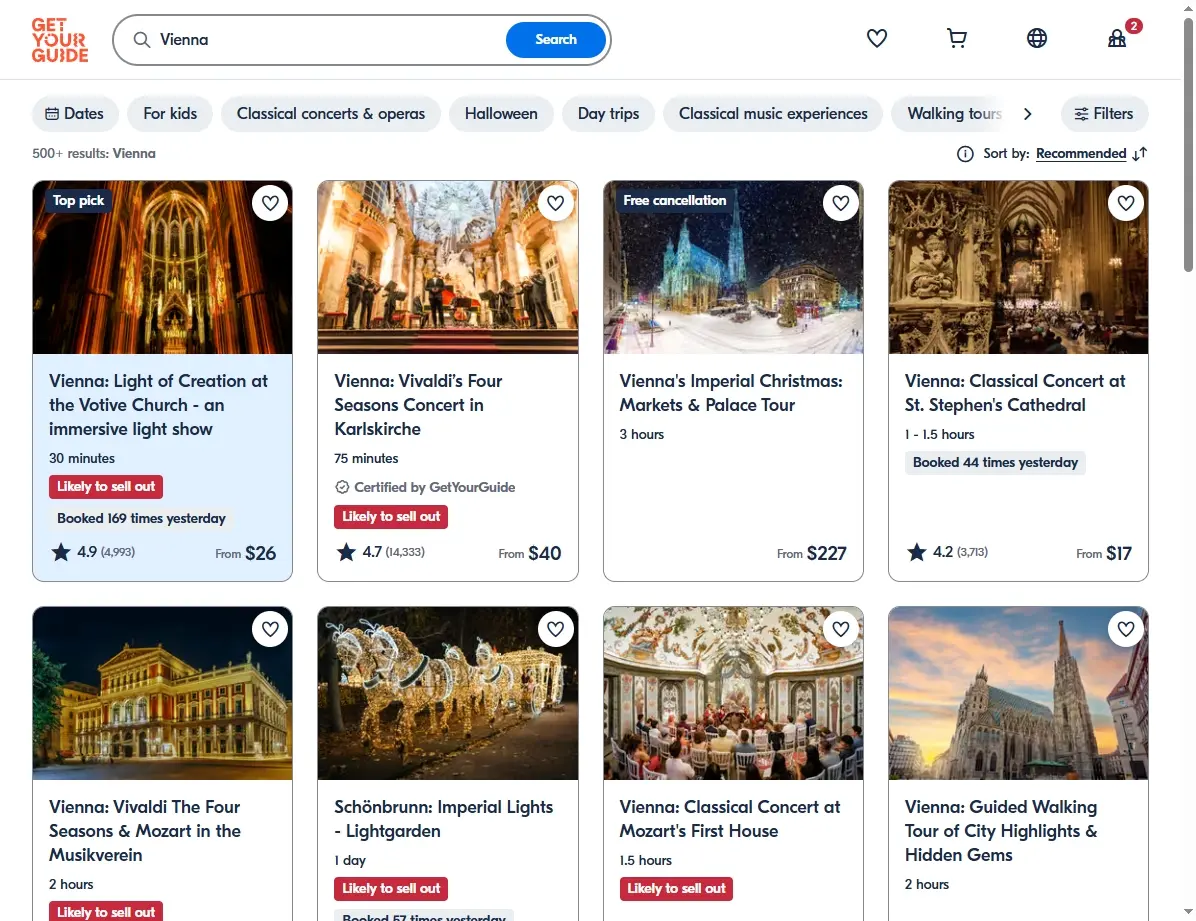Show more filter categories with arrow
The image size is (1196, 921).
[x=1027, y=114]
